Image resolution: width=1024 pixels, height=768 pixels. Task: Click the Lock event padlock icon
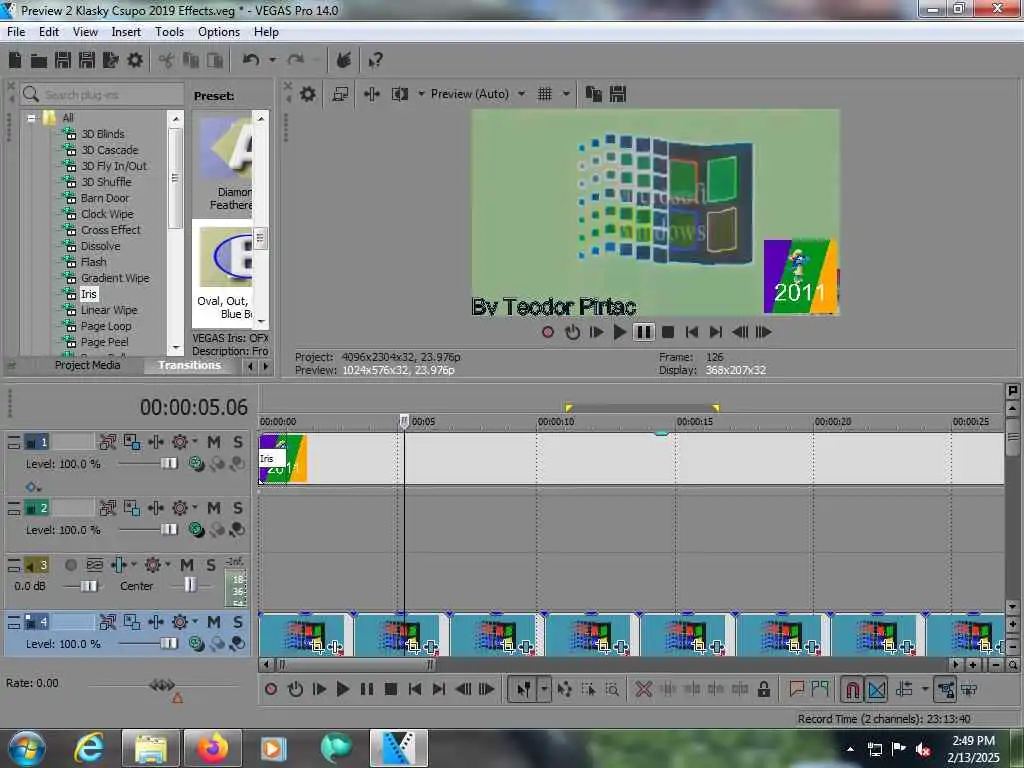coord(763,689)
